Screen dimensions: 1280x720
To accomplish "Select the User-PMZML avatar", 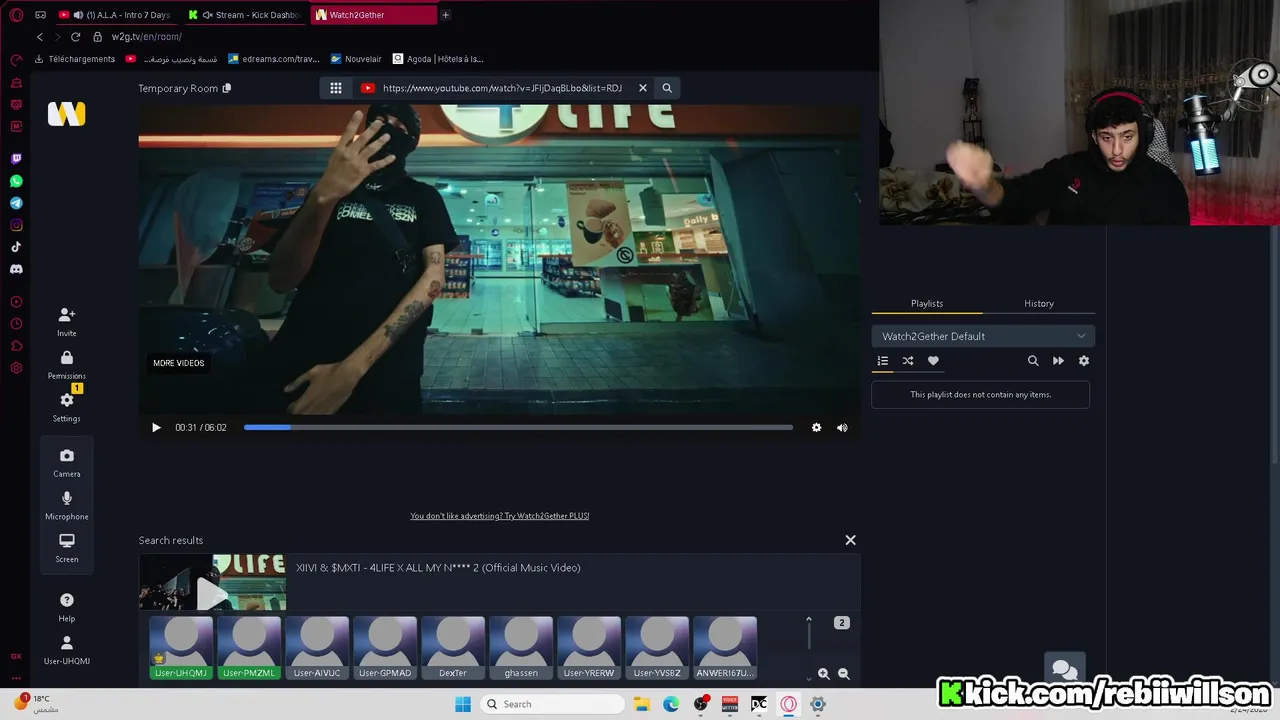I will [249, 648].
